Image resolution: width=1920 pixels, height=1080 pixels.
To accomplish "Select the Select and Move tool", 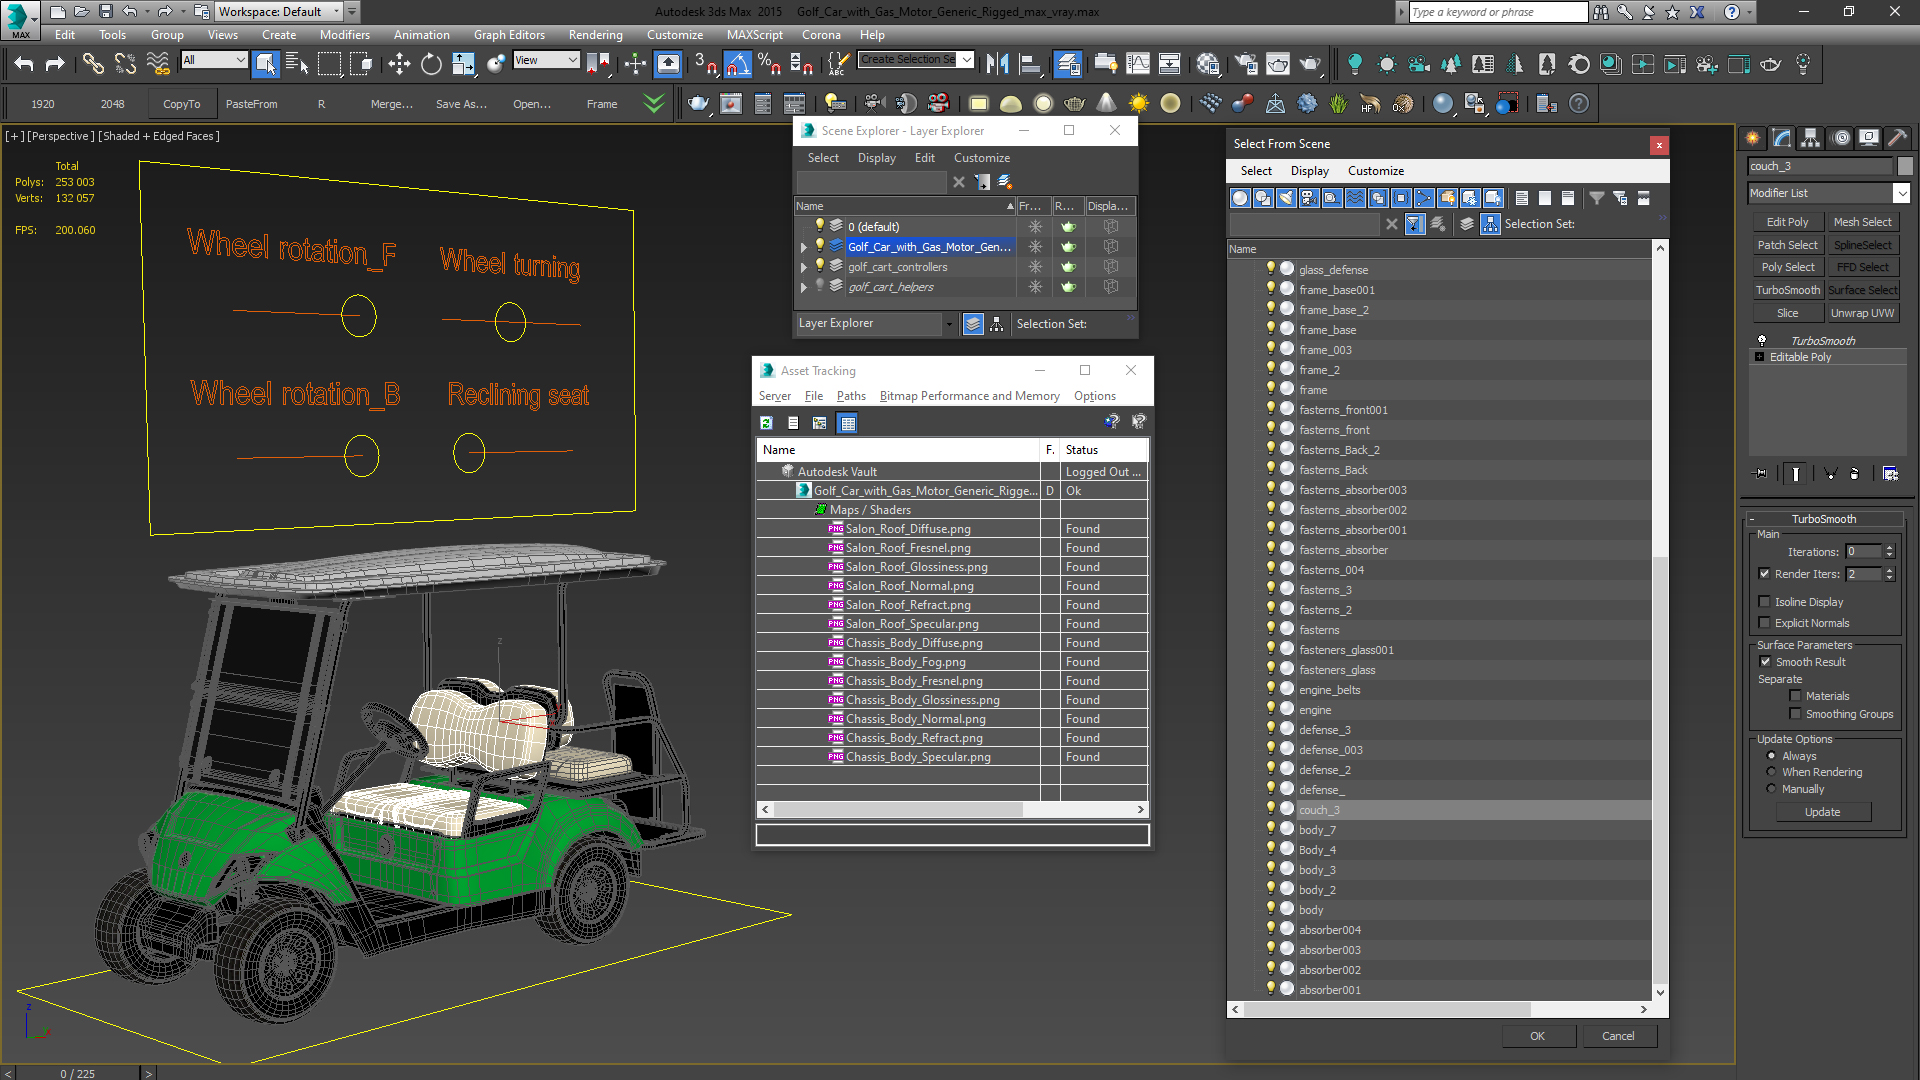I will point(399,64).
